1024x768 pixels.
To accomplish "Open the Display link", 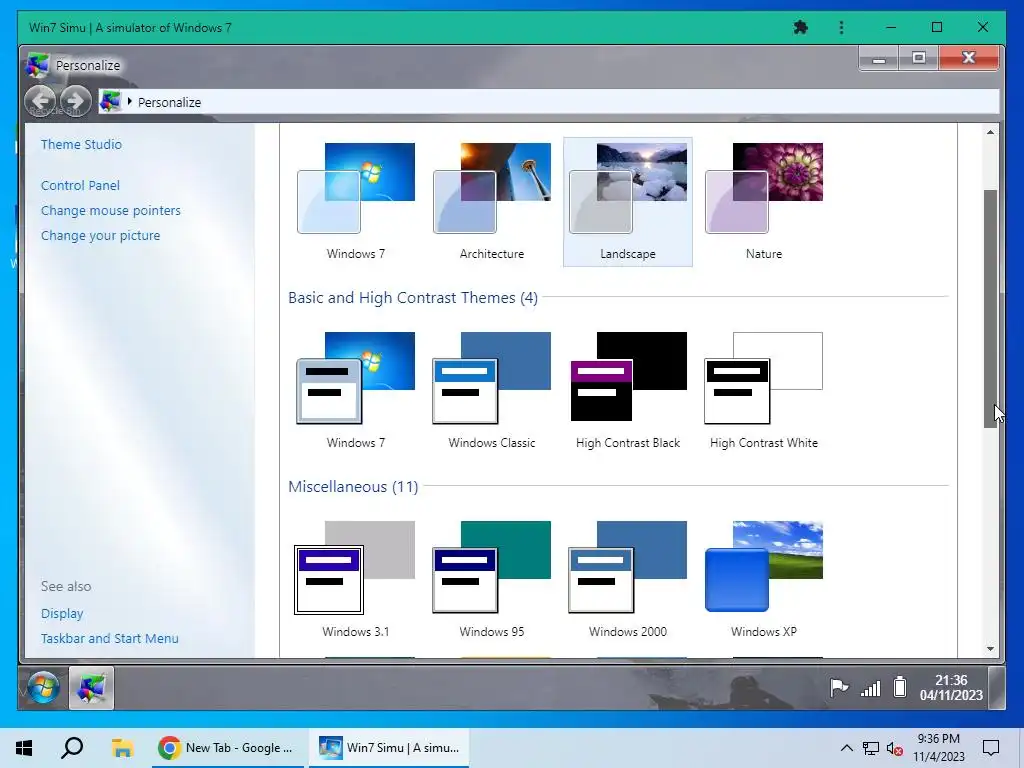I will (62, 613).
